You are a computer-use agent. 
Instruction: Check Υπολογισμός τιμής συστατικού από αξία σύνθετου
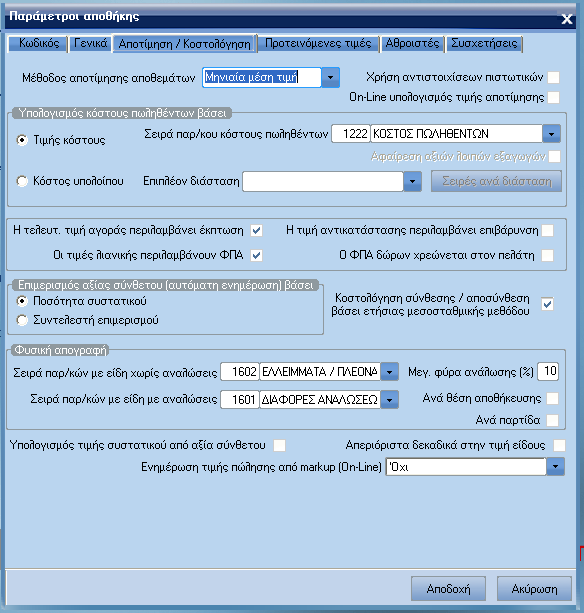(x=279, y=445)
